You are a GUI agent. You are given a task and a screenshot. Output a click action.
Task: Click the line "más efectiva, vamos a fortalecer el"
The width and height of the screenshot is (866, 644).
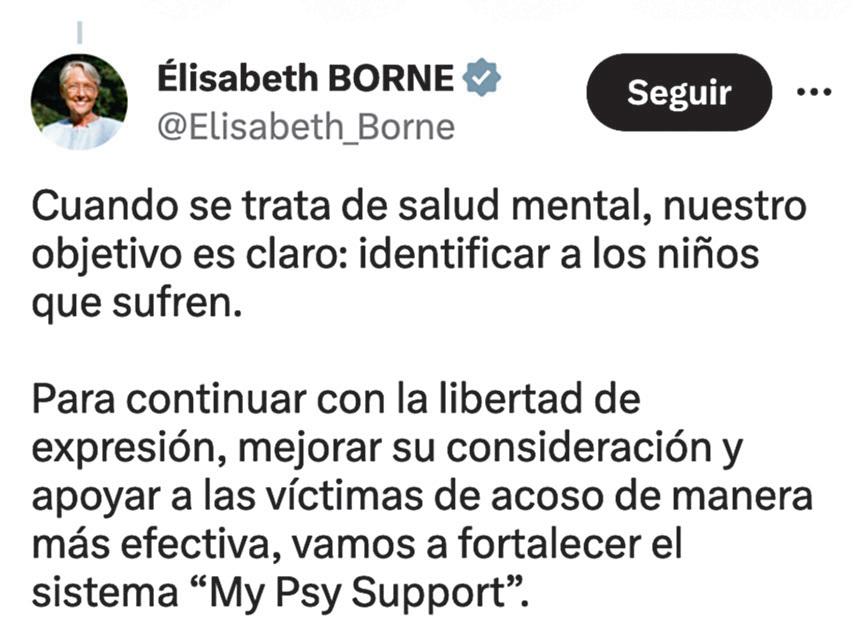(357, 545)
